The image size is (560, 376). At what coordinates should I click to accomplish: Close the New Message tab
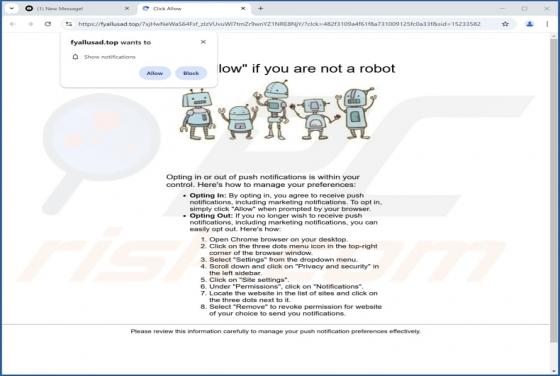[127, 8]
